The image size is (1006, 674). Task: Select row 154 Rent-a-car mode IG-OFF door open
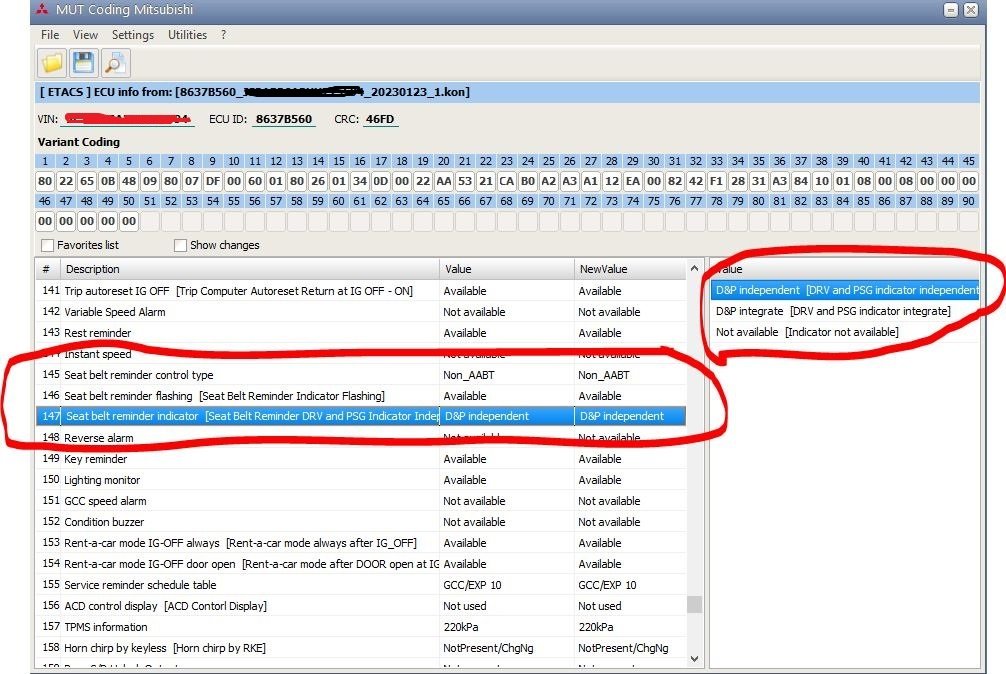tap(361, 564)
